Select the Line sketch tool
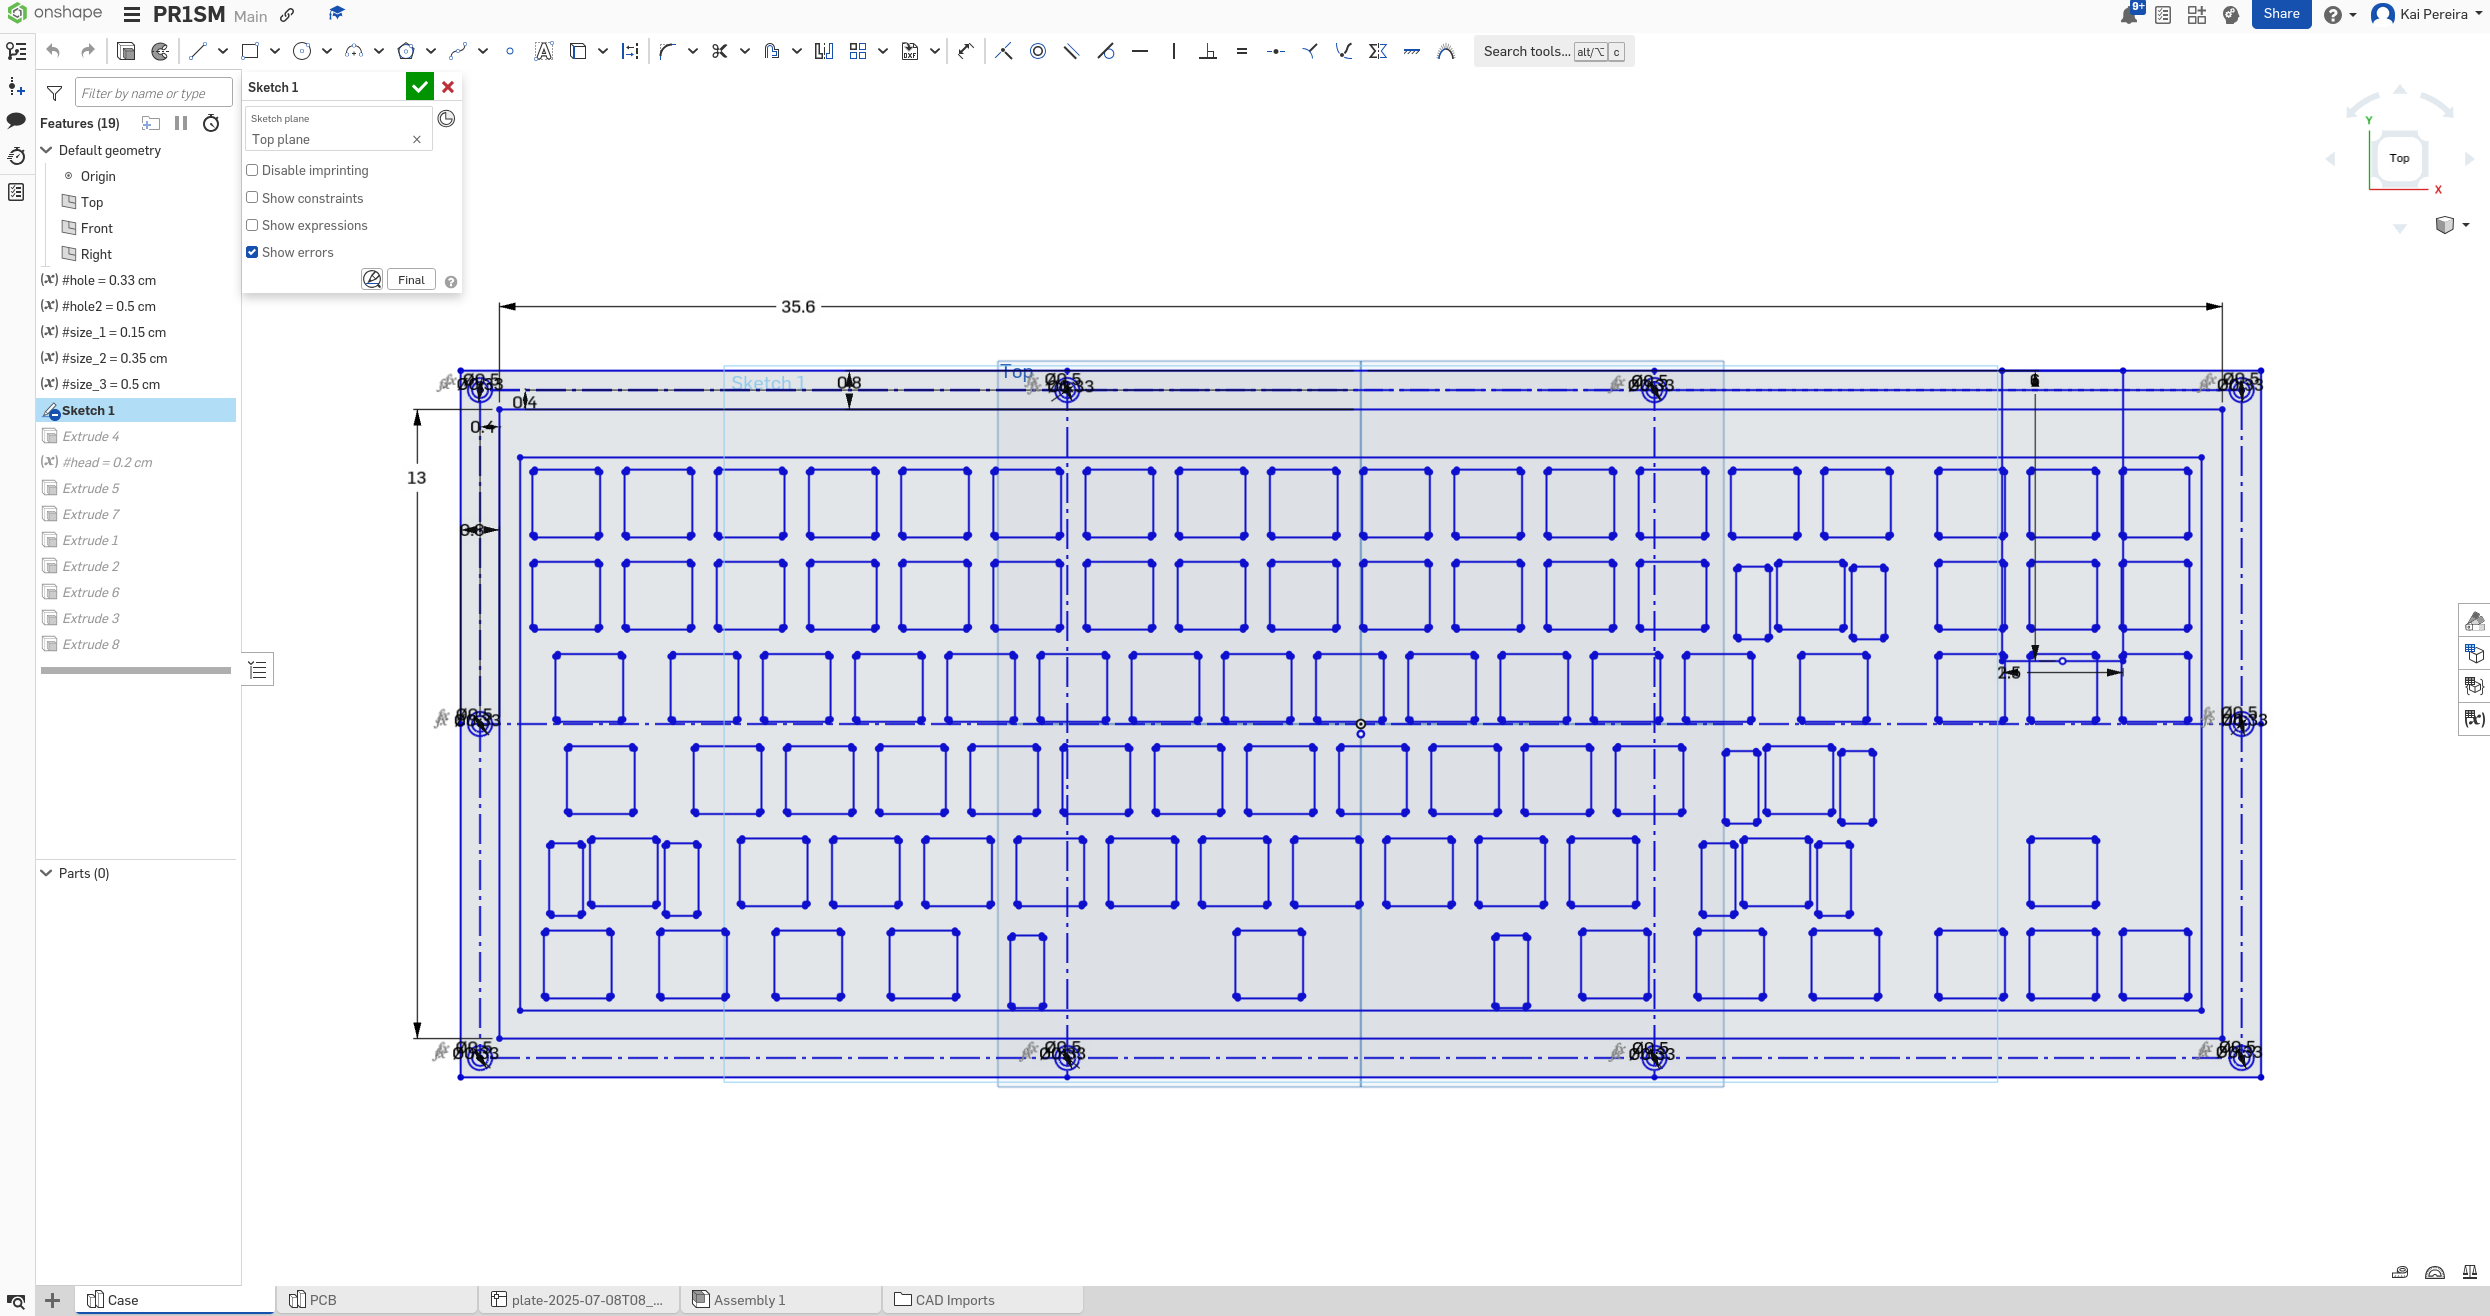The image size is (2490, 1316). [x=197, y=51]
